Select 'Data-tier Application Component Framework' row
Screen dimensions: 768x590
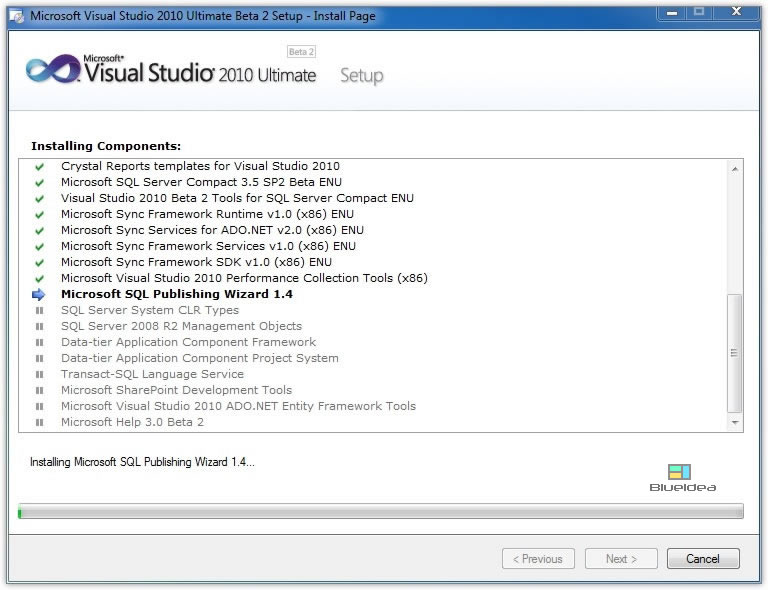point(189,342)
